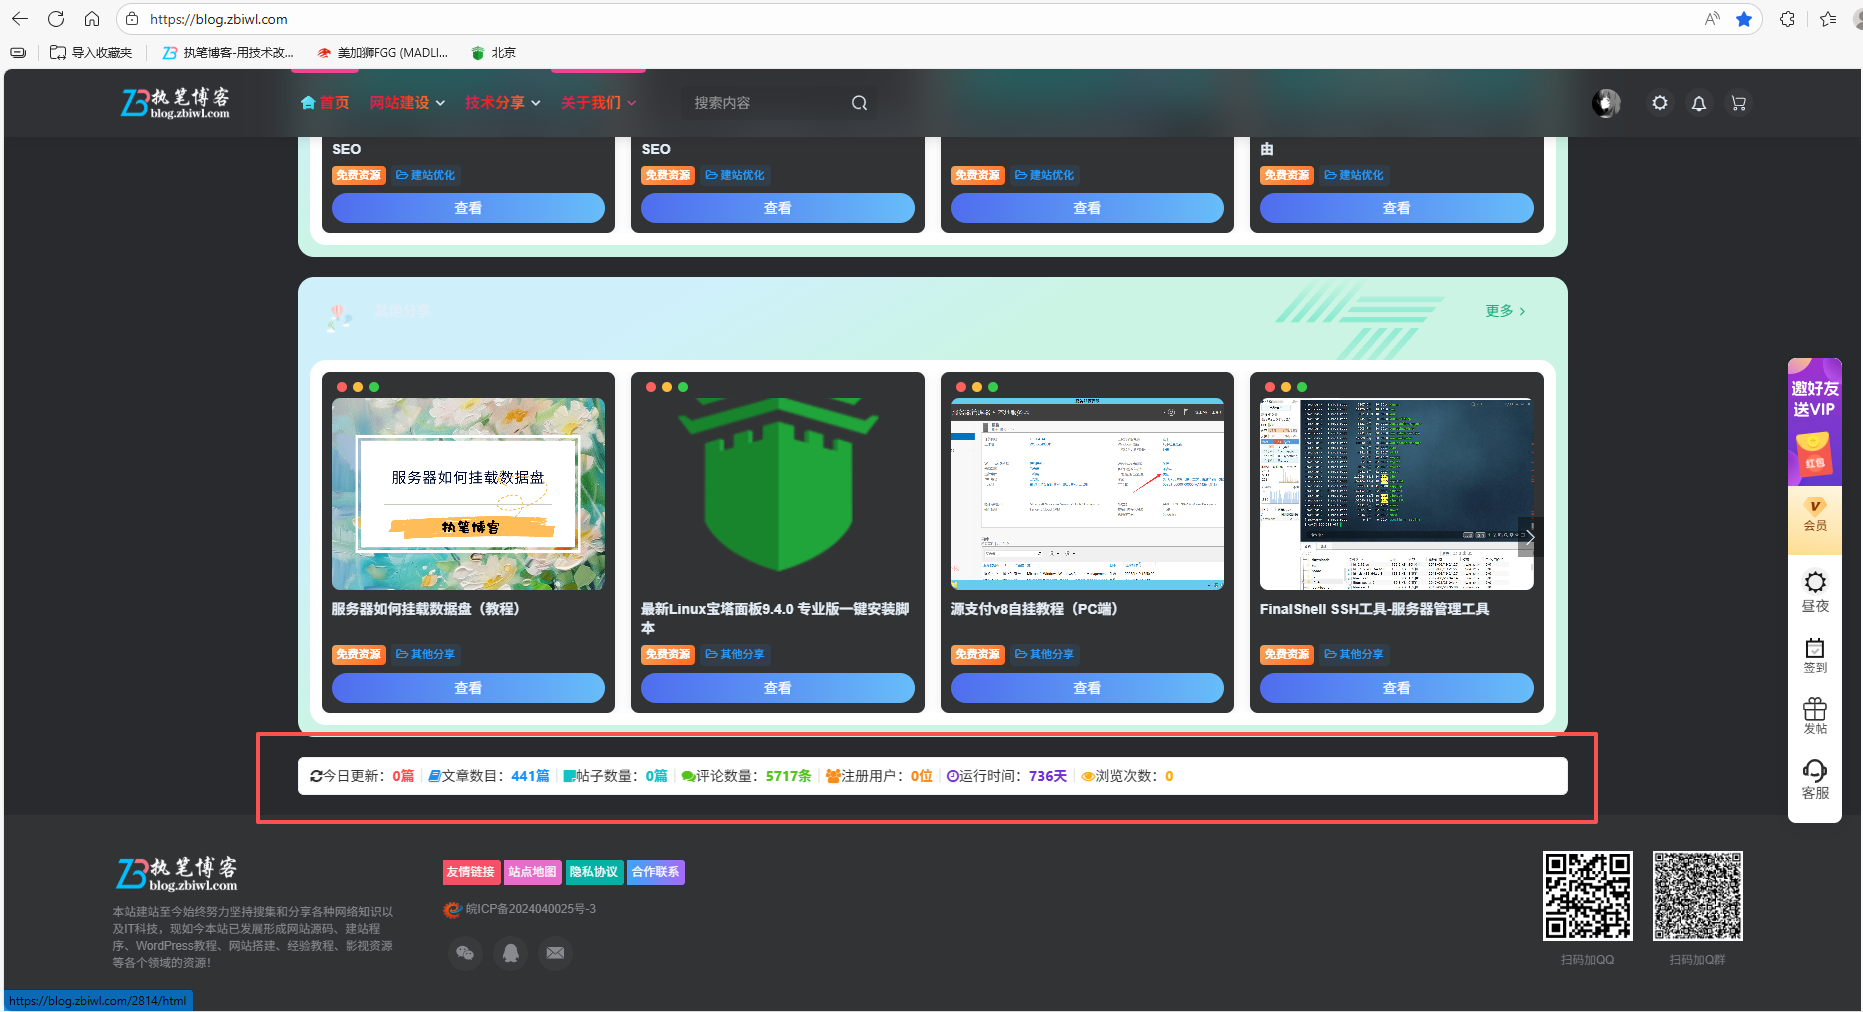Click the 搜索内容 search input field

point(765,103)
